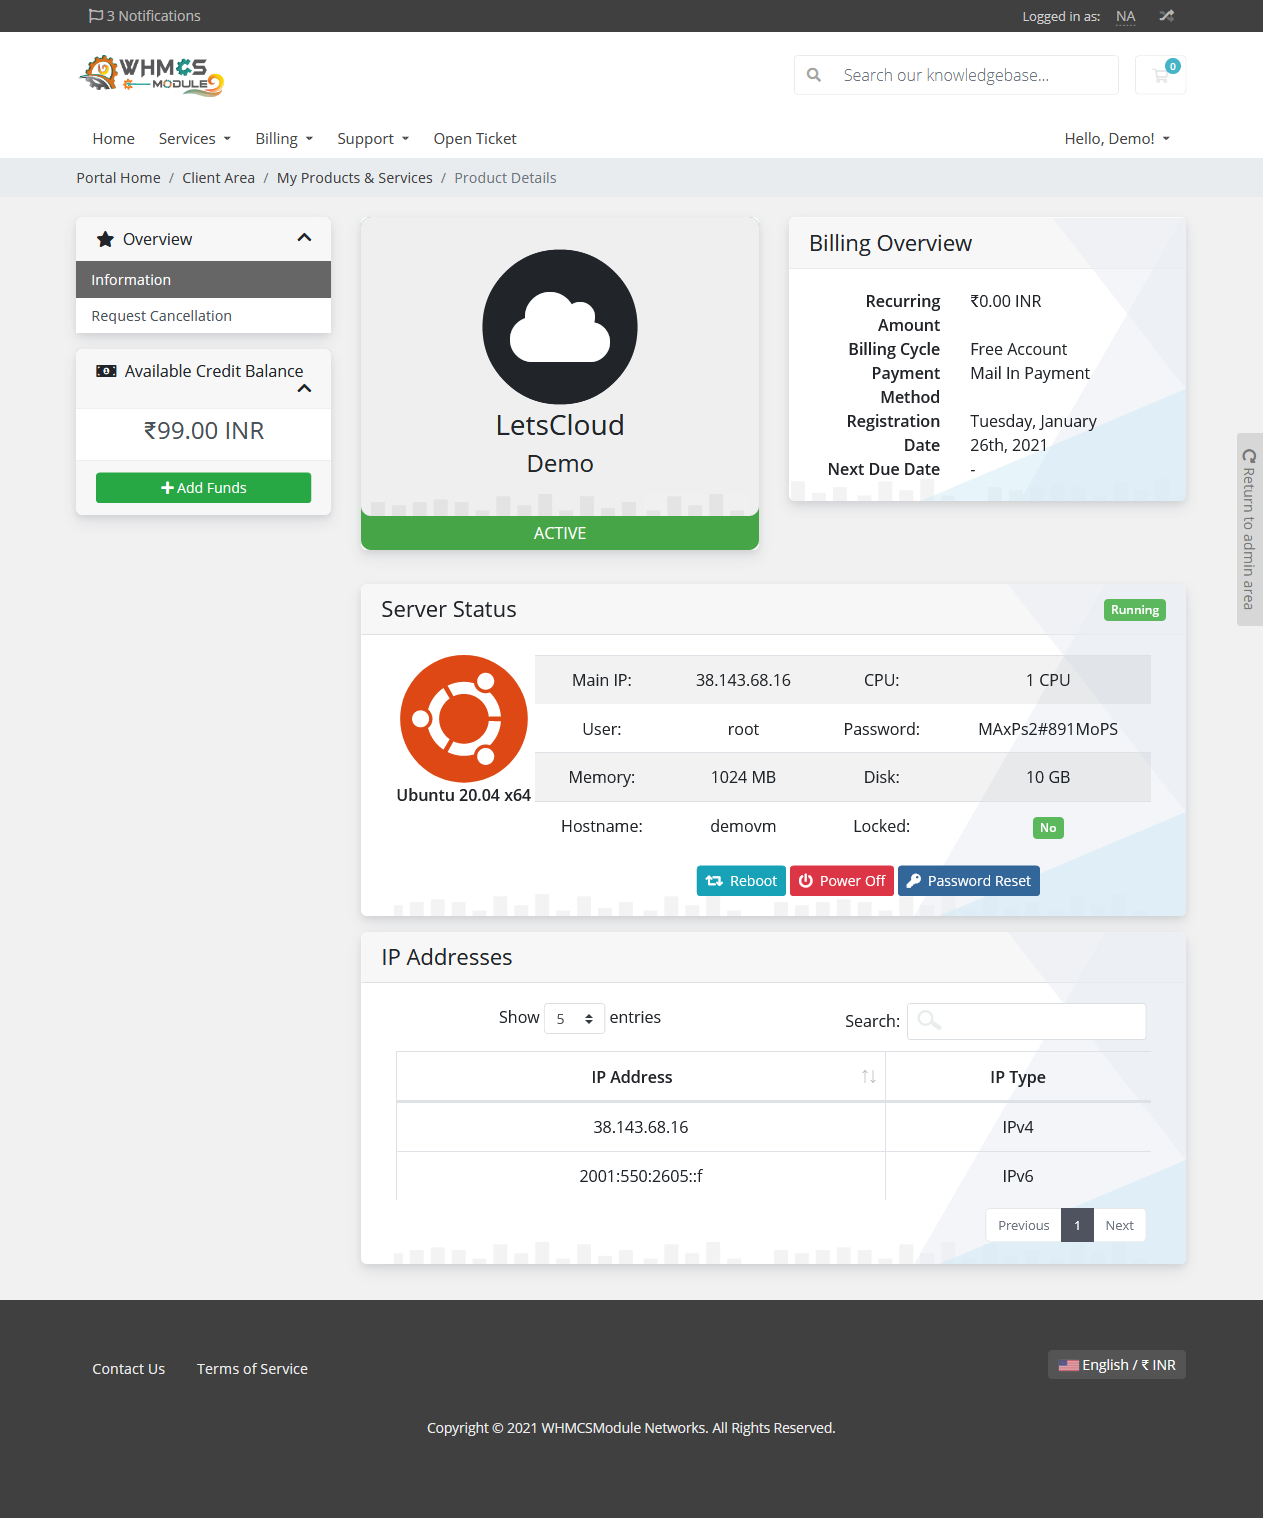
Task: Go to the Next page
Action: click(x=1119, y=1225)
